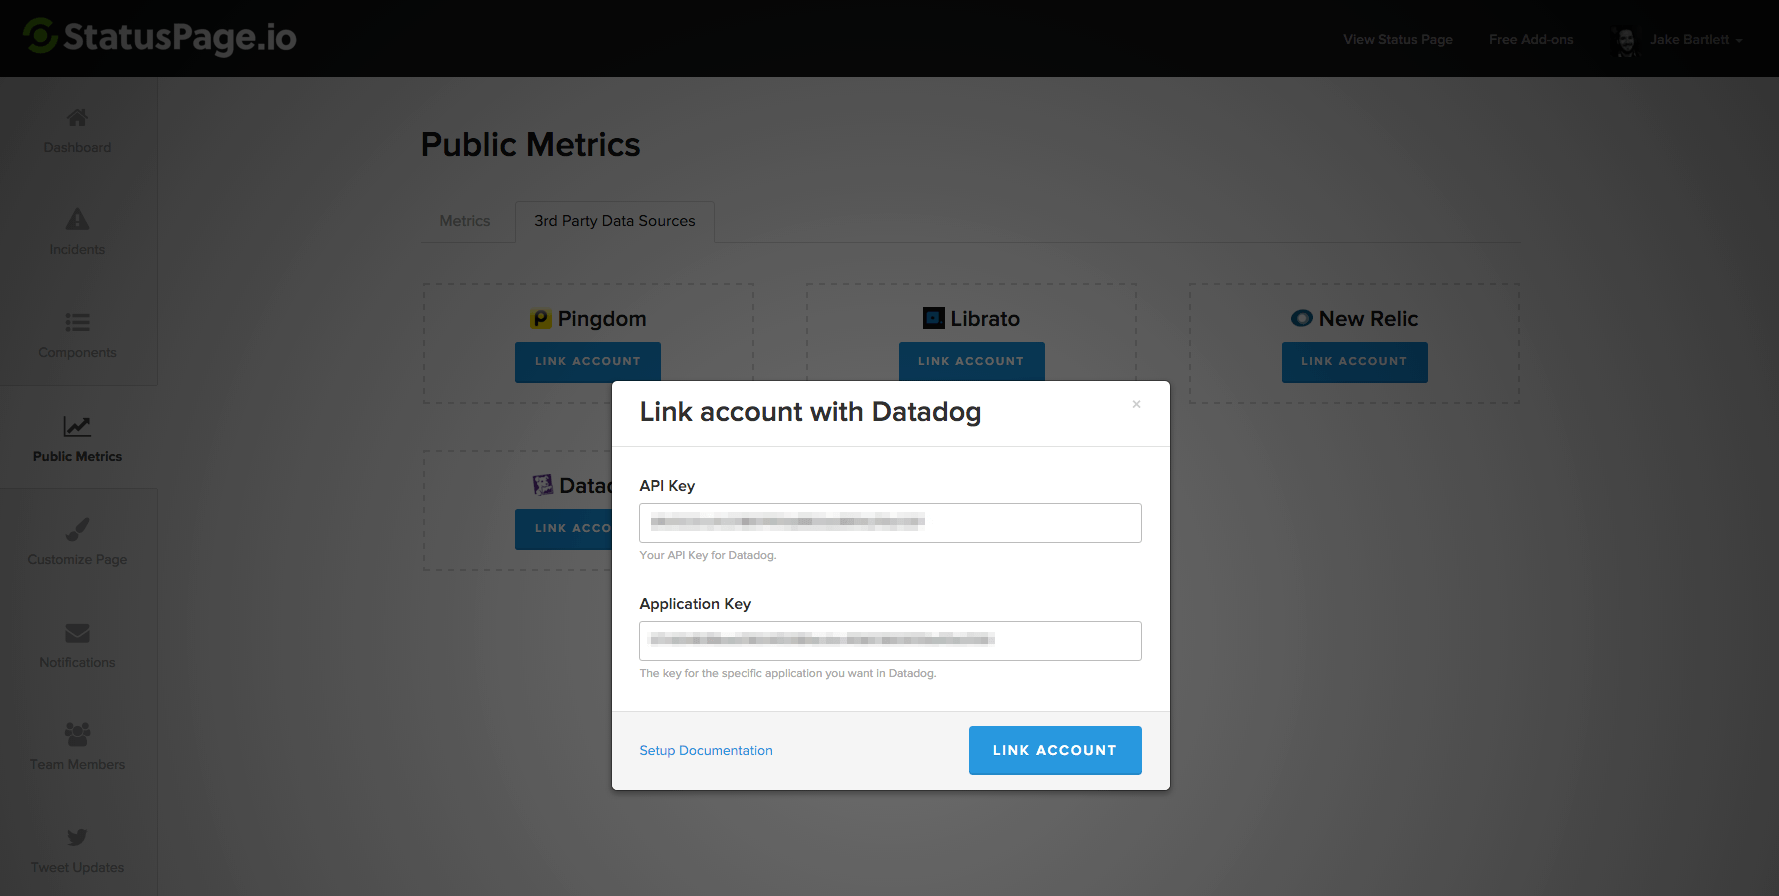Image resolution: width=1779 pixels, height=896 pixels.
Task: Expand the Jake Bartlett user menu
Action: click(x=1696, y=40)
